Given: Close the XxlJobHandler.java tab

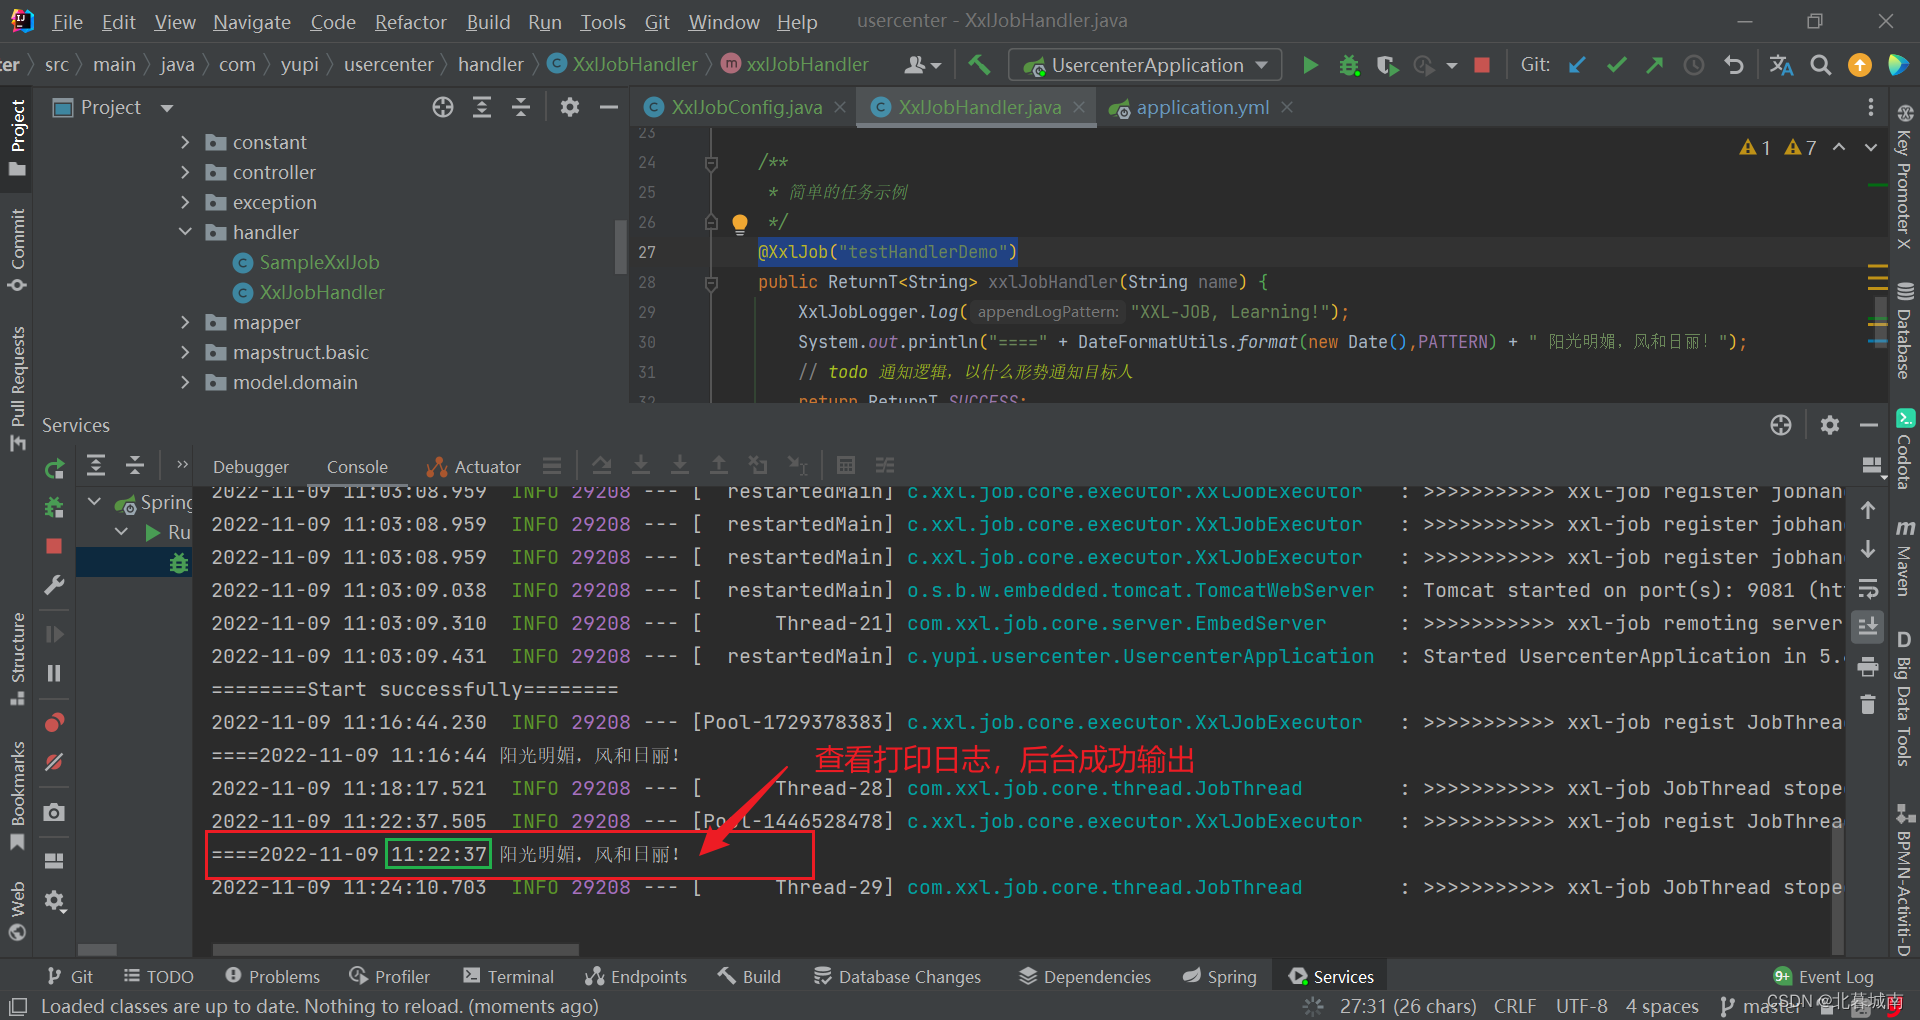Looking at the screenshot, I should point(1080,107).
